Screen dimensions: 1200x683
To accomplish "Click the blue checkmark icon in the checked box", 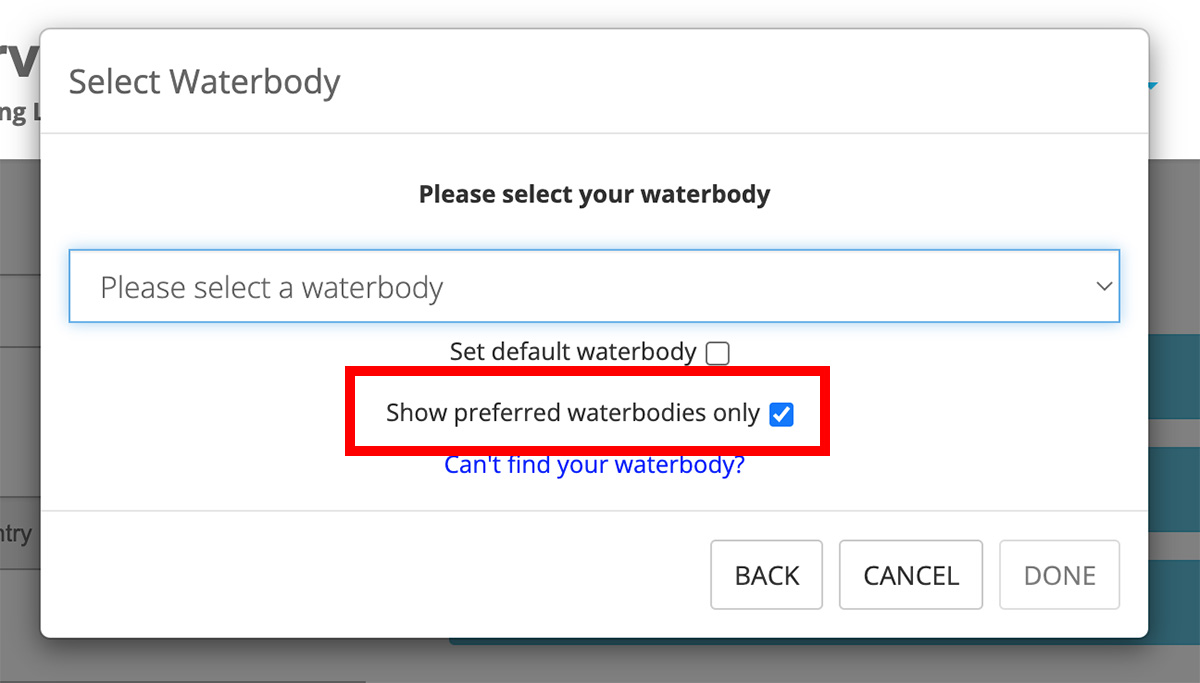I will coord(781,414).
